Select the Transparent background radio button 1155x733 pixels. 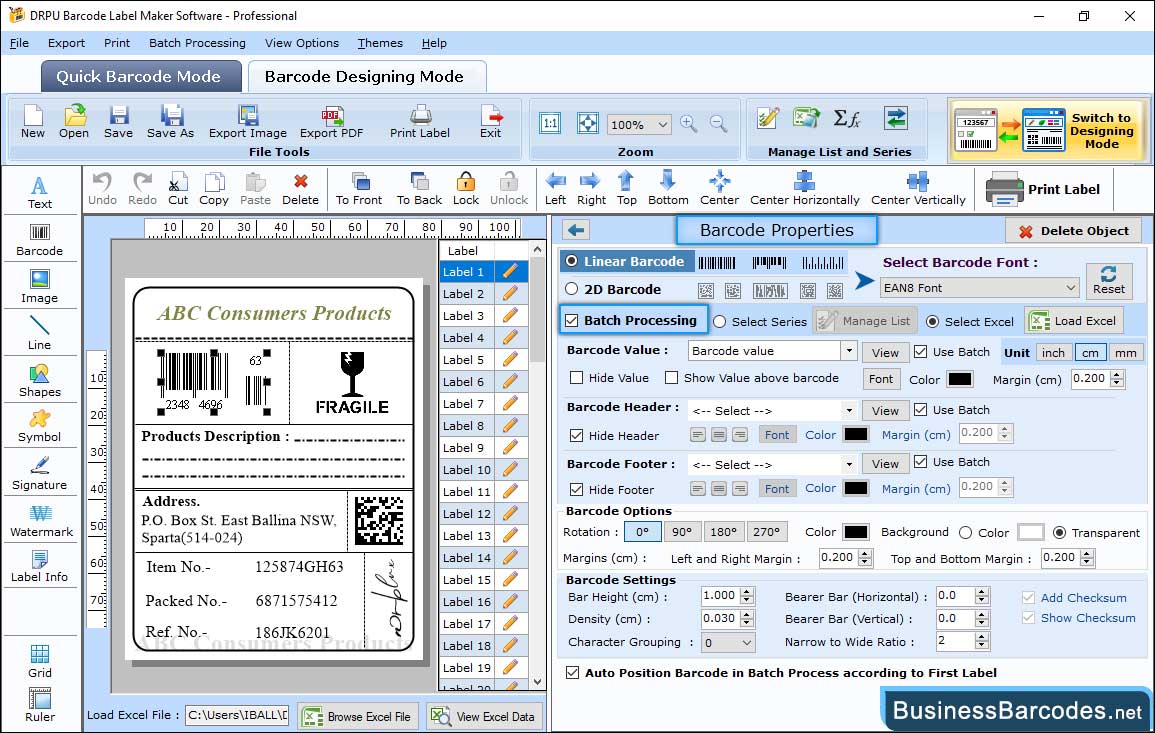1059,532
